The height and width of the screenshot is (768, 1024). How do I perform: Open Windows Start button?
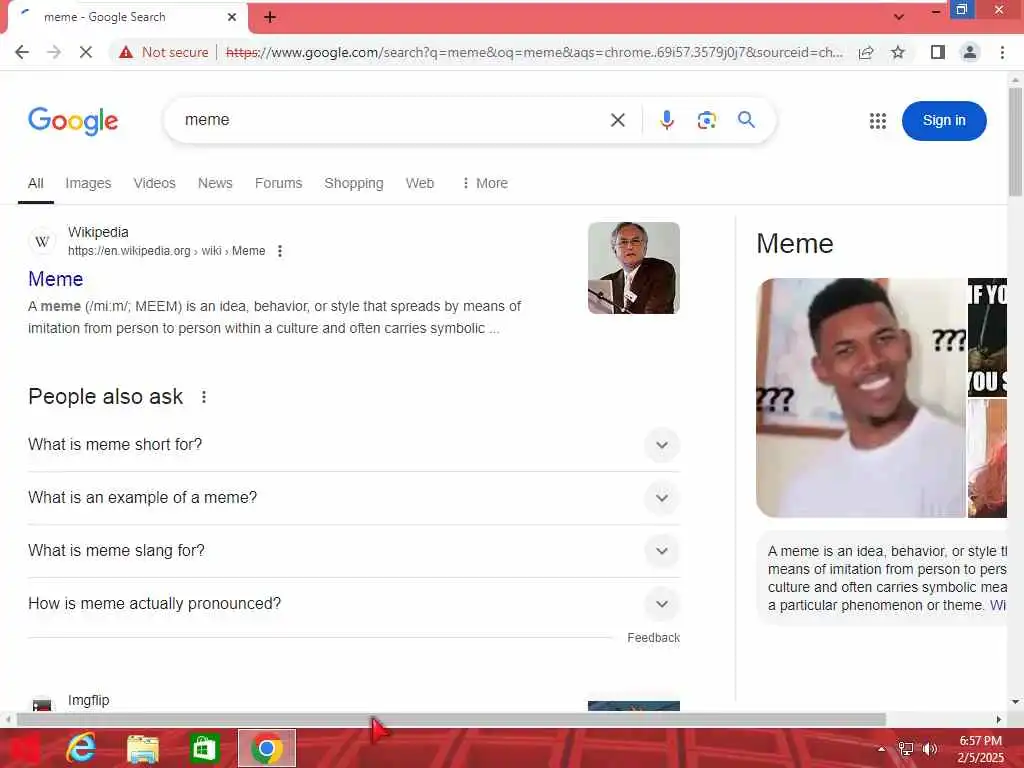click(x=25, y=748)
